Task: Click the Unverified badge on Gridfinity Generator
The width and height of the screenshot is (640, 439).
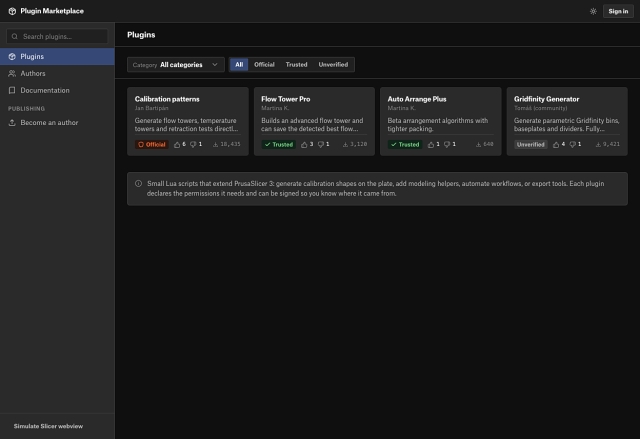Action: [530, 144]
